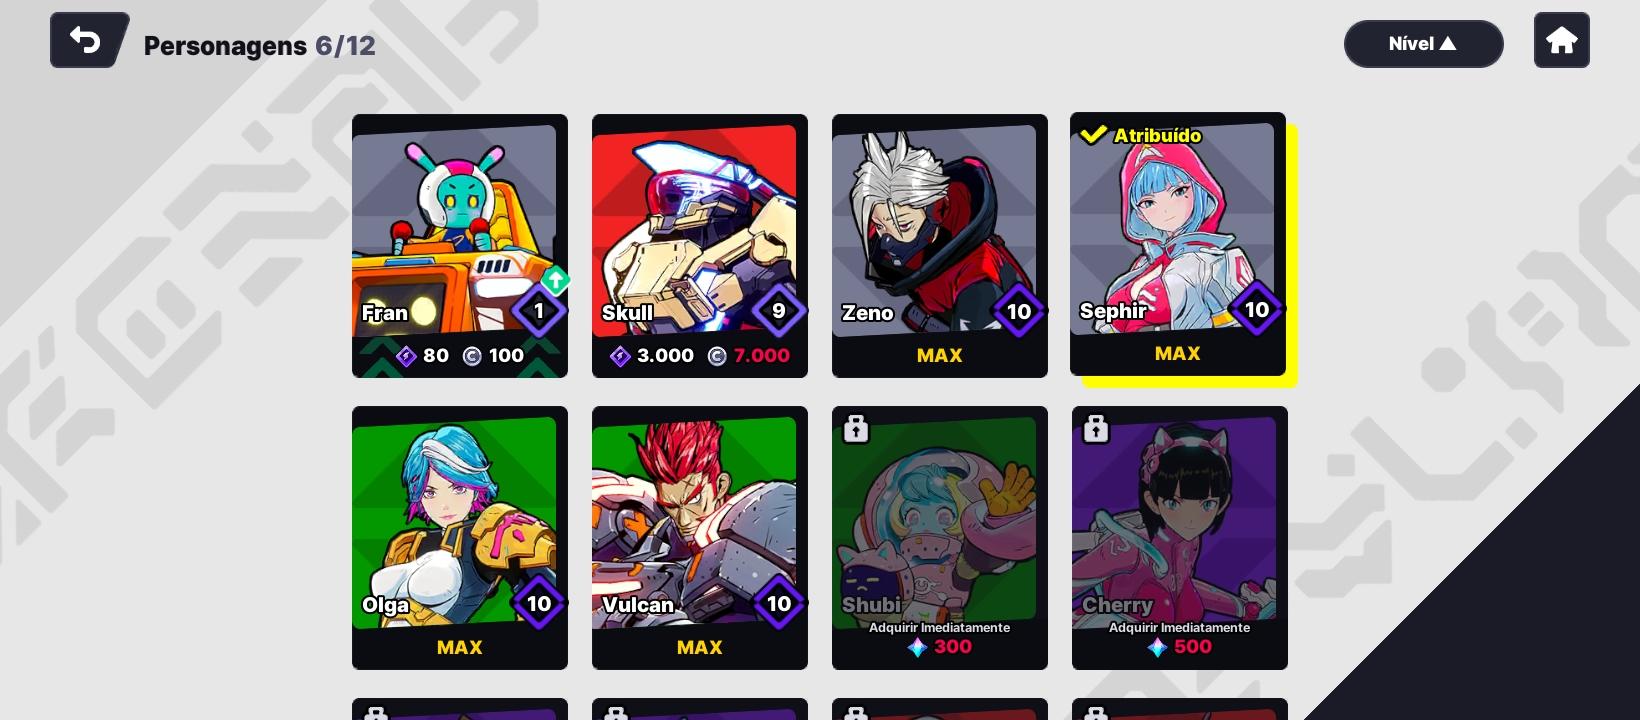Select the Olga character portrait
This screenshot has height=720, width=1640.
tap(454, 522)
